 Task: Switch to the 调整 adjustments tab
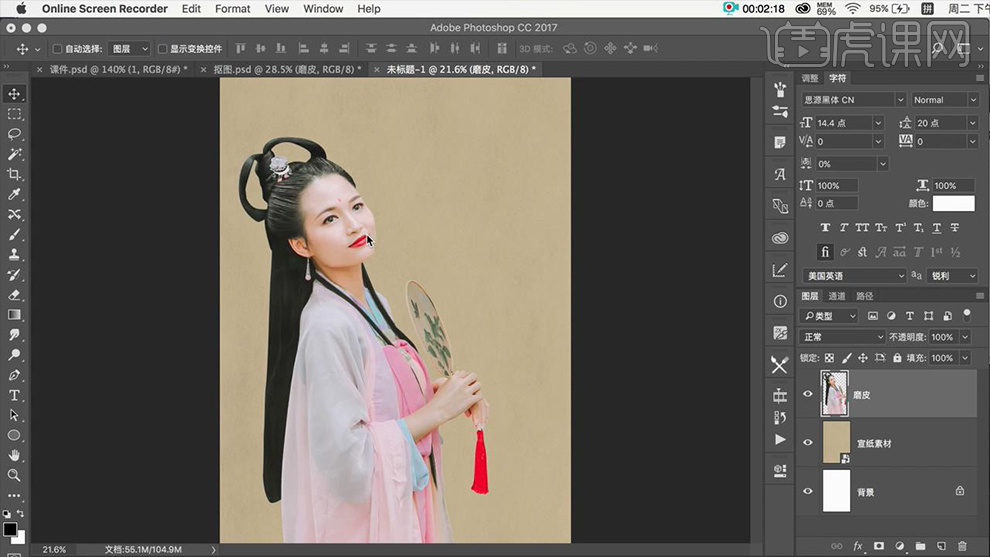point(809,78)
